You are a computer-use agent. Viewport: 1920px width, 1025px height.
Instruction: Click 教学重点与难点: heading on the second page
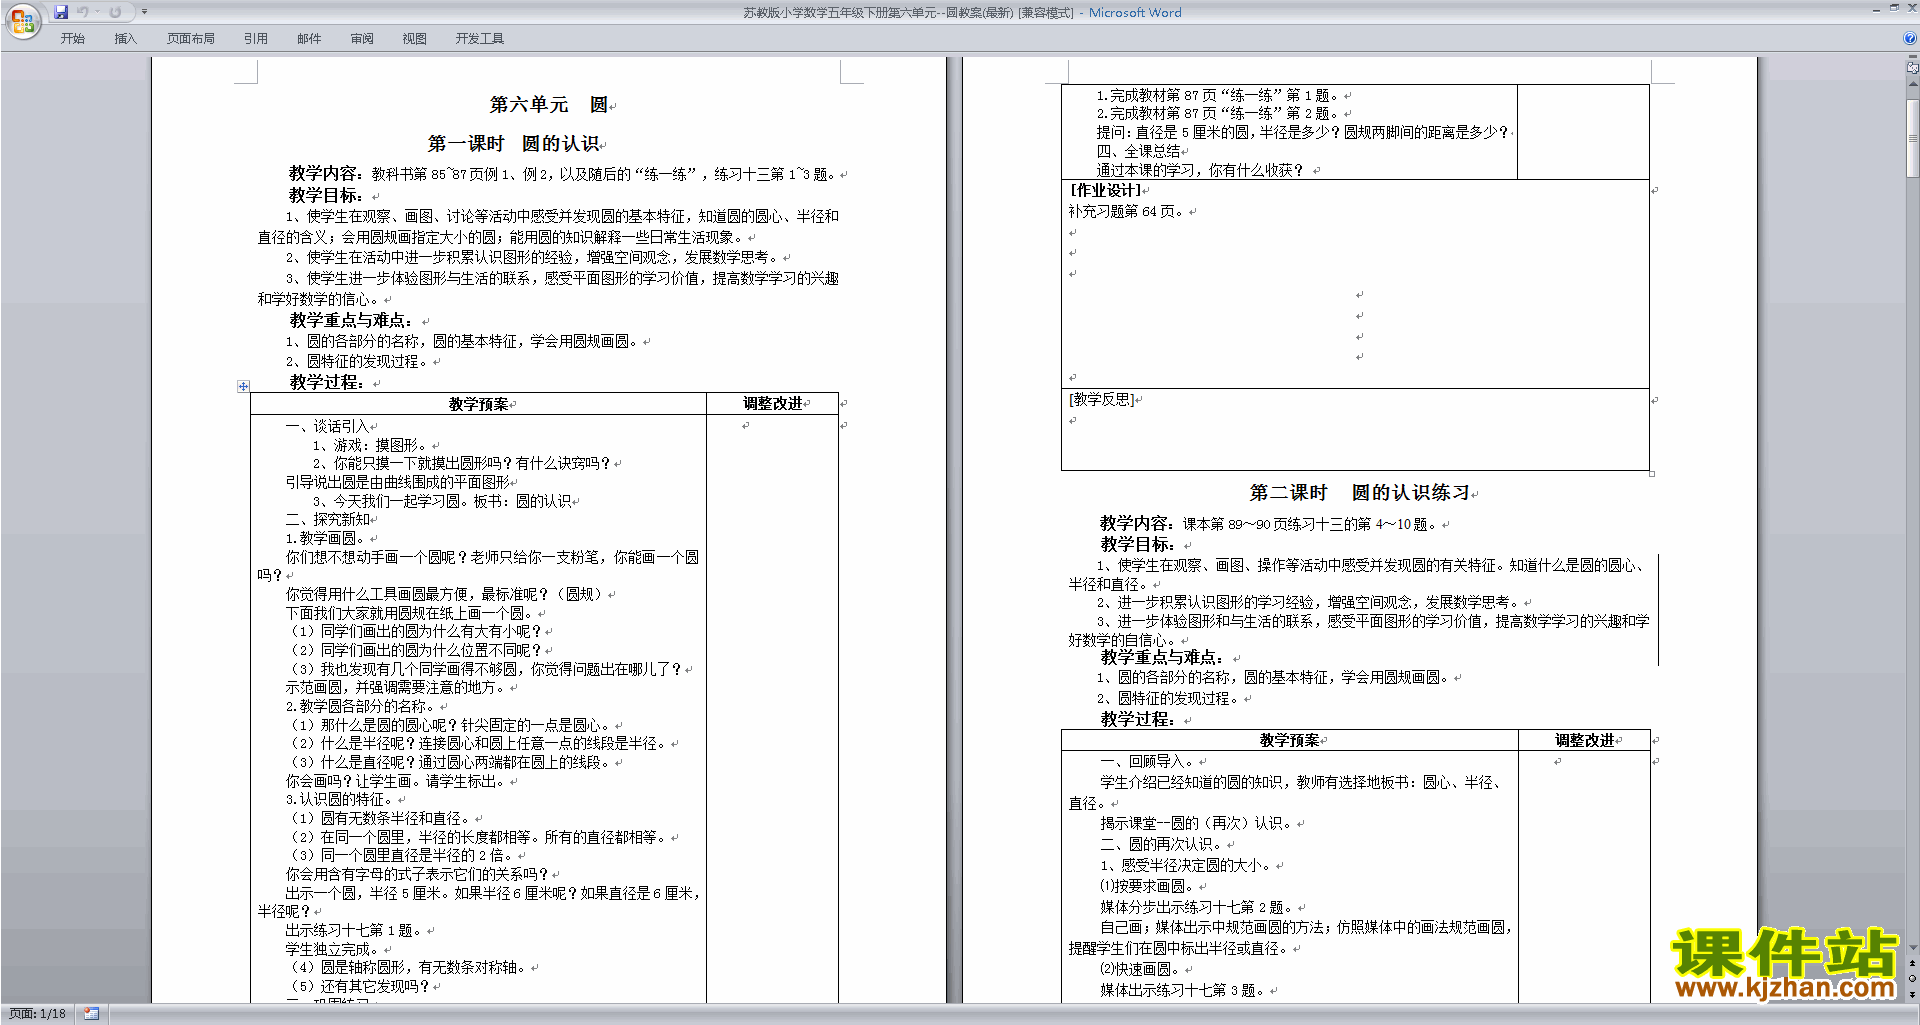click(x=1162, y=658)
